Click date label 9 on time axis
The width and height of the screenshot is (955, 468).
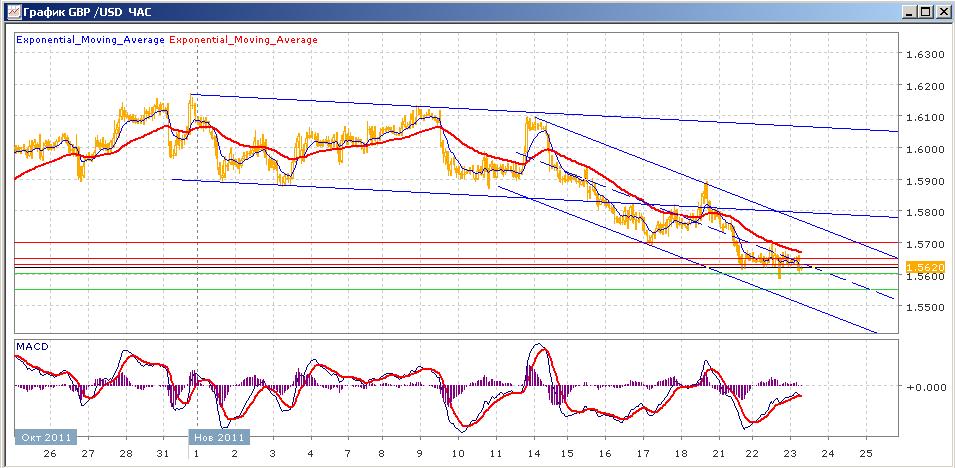[x=420, y=454]
